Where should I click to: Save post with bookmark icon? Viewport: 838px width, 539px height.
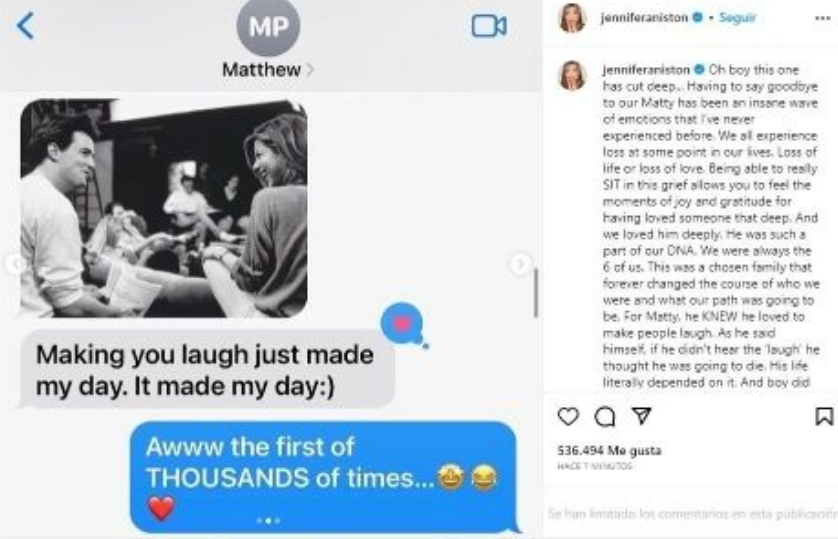click(x=824, y=416)
